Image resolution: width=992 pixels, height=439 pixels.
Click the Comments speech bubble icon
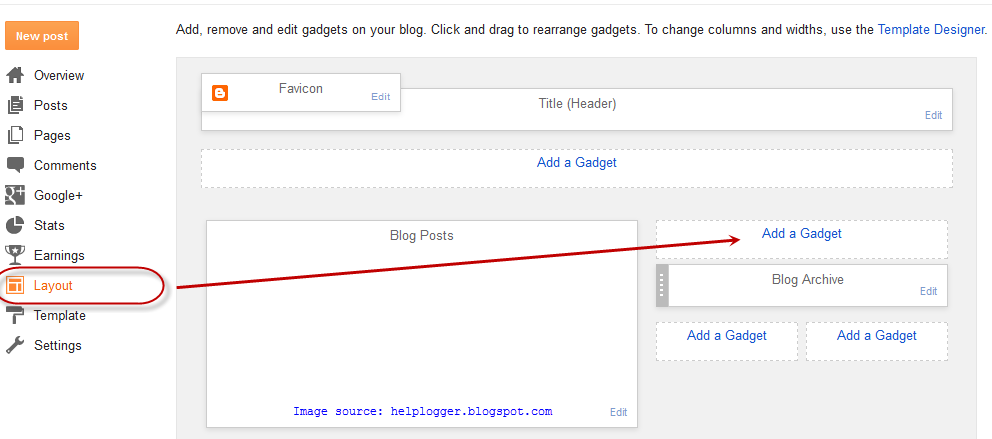[x=15, y=165]
